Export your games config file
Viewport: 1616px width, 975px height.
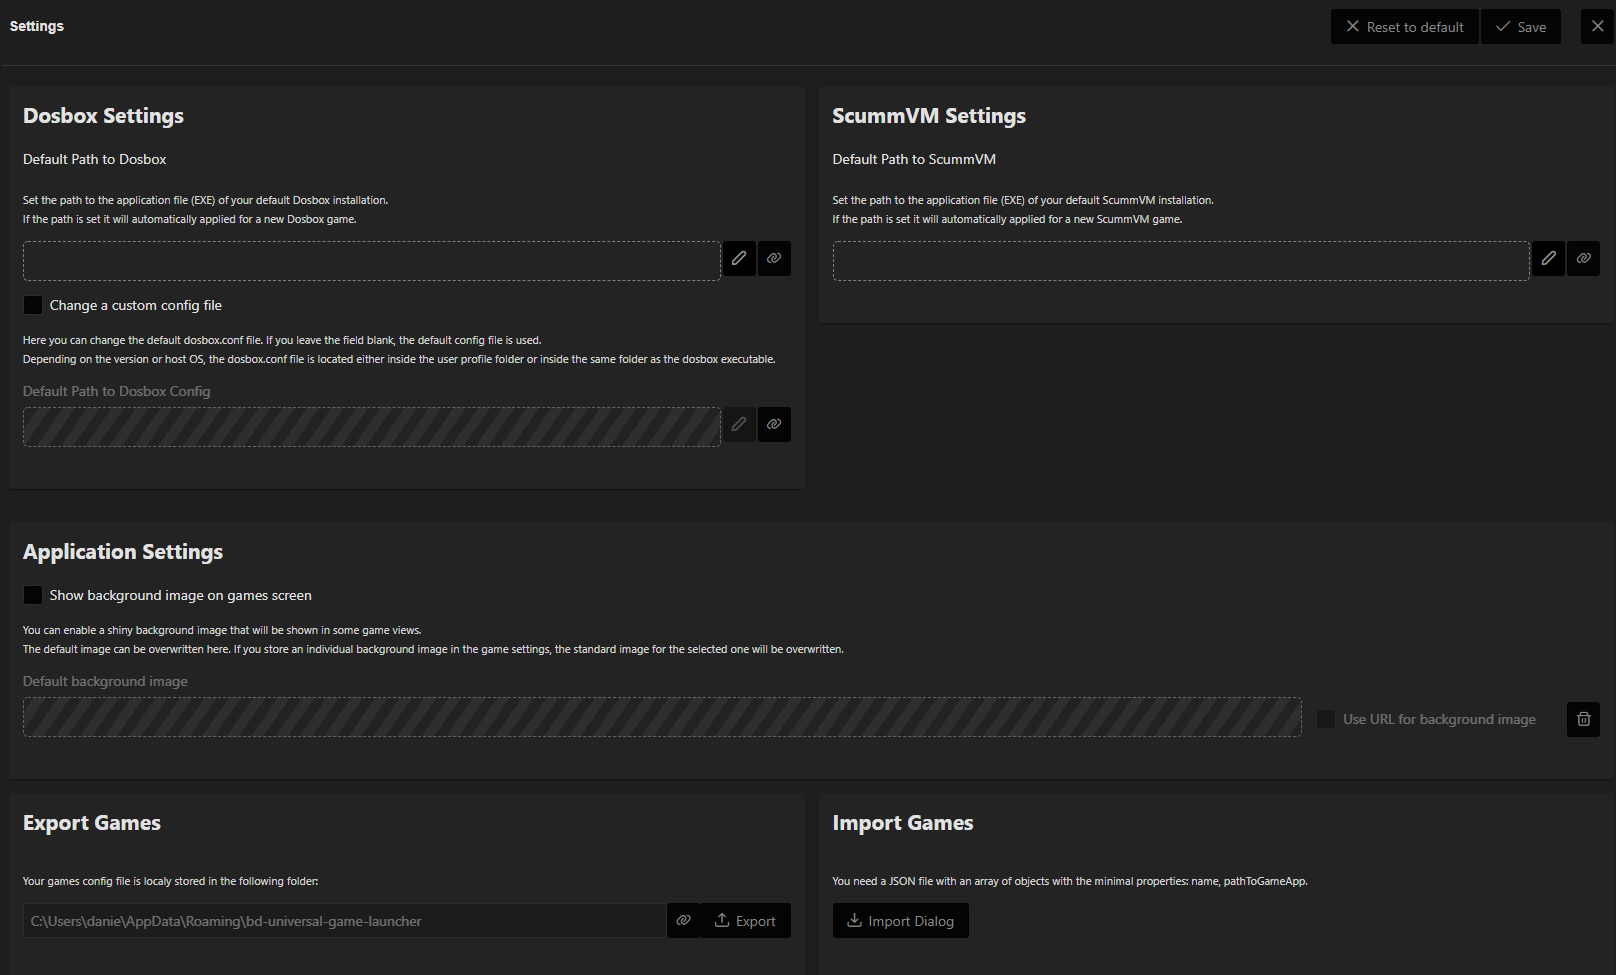pos(745,920)
